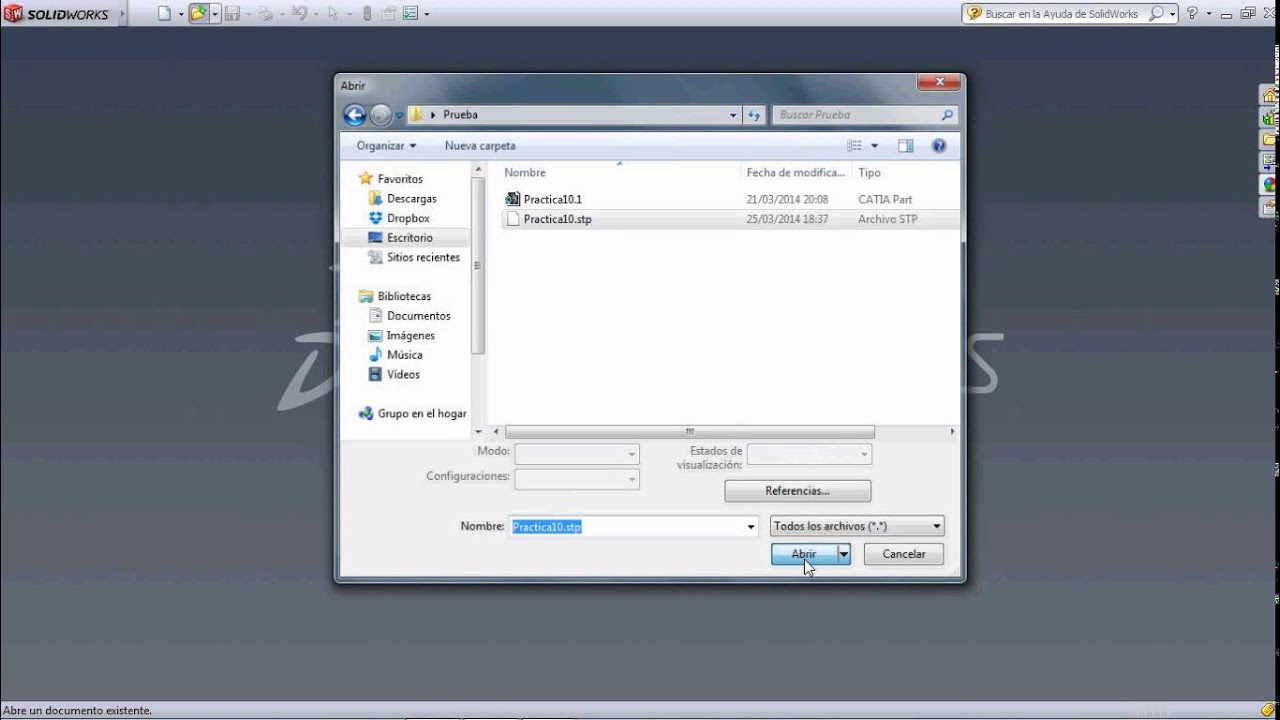Open the Organizar dropdown menu
Viewport: 1280px width, 720px height.
[386, 146]
